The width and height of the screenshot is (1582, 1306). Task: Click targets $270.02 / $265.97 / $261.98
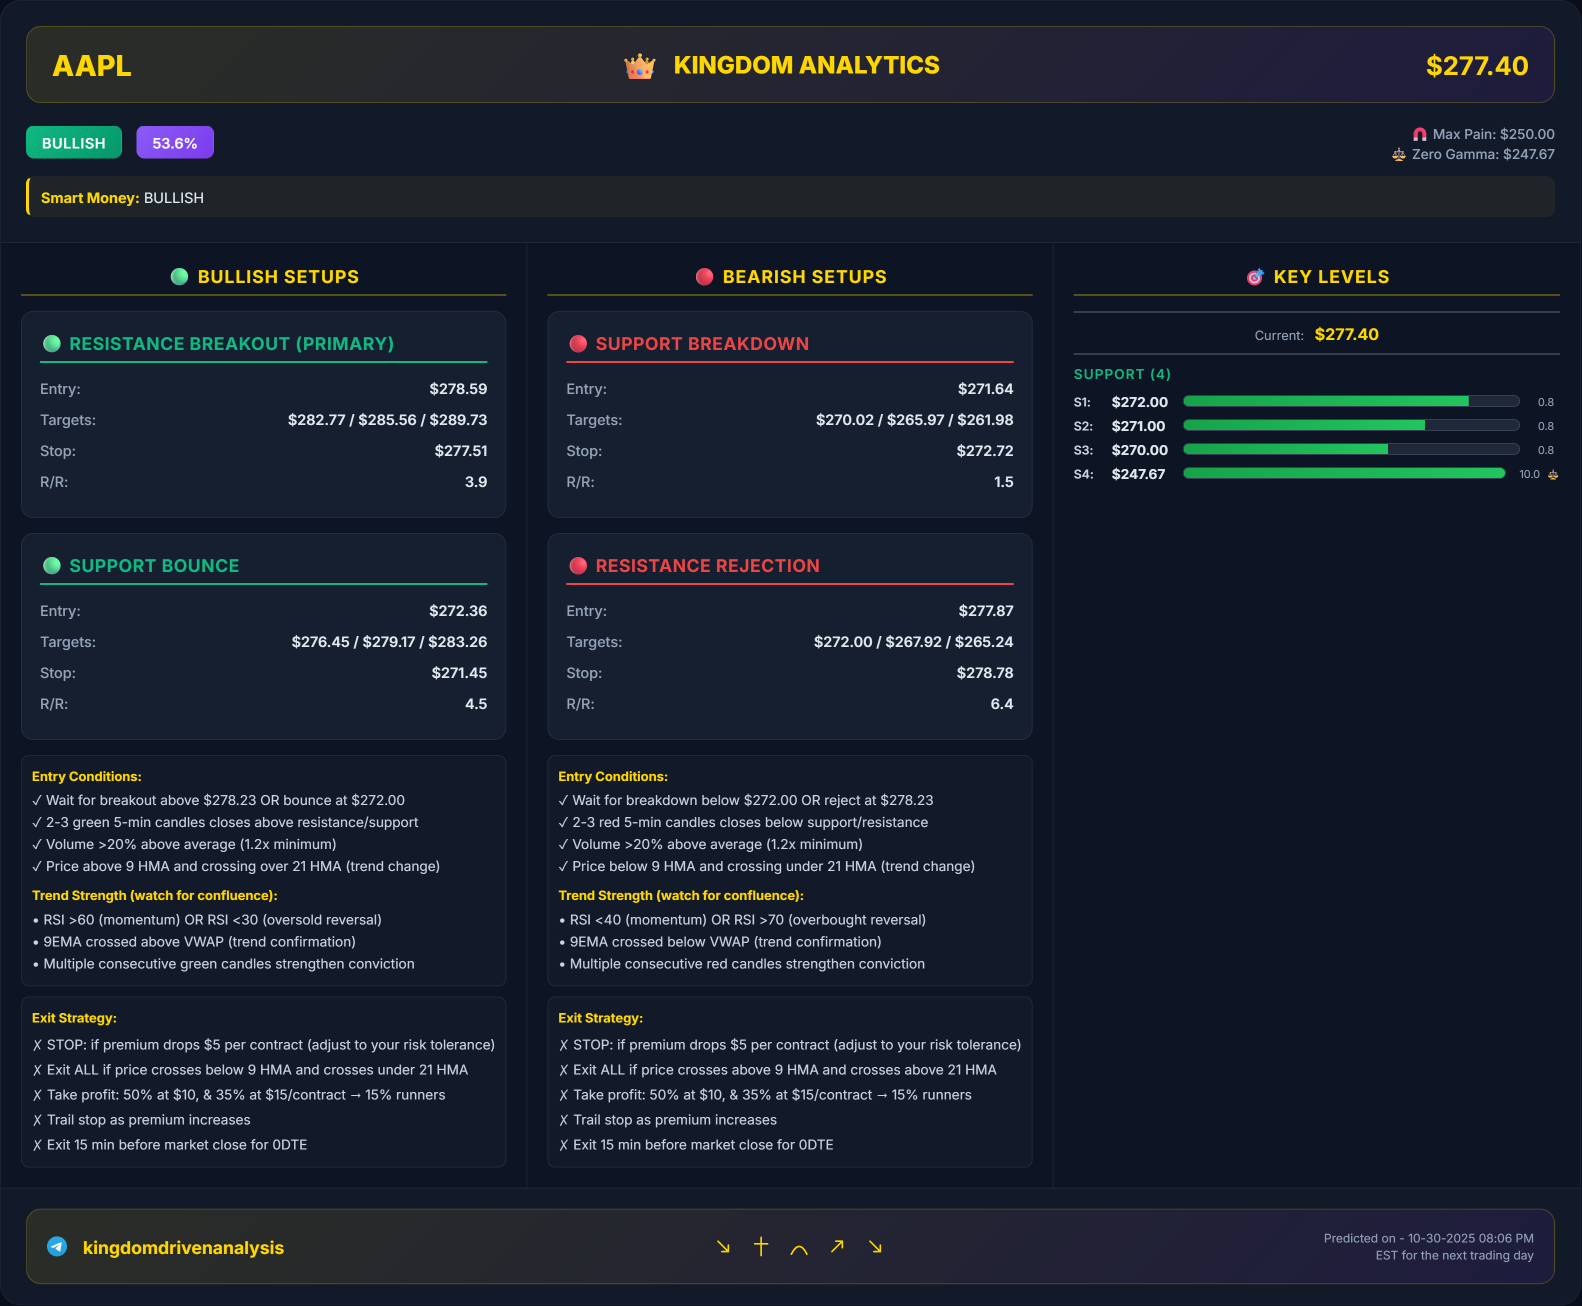(x=915, y=420)
